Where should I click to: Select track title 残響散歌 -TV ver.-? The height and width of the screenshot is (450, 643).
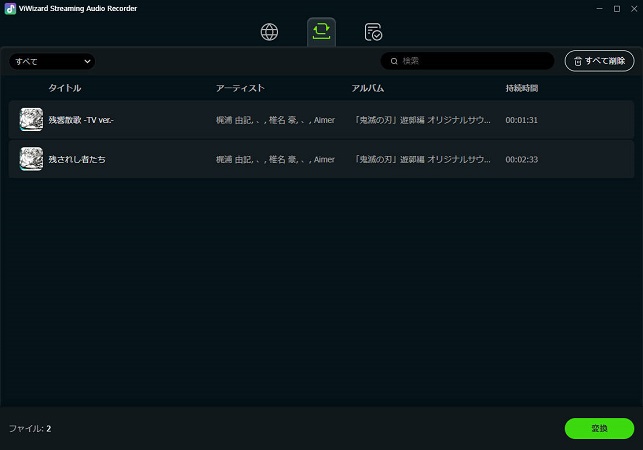click(81, 120)
